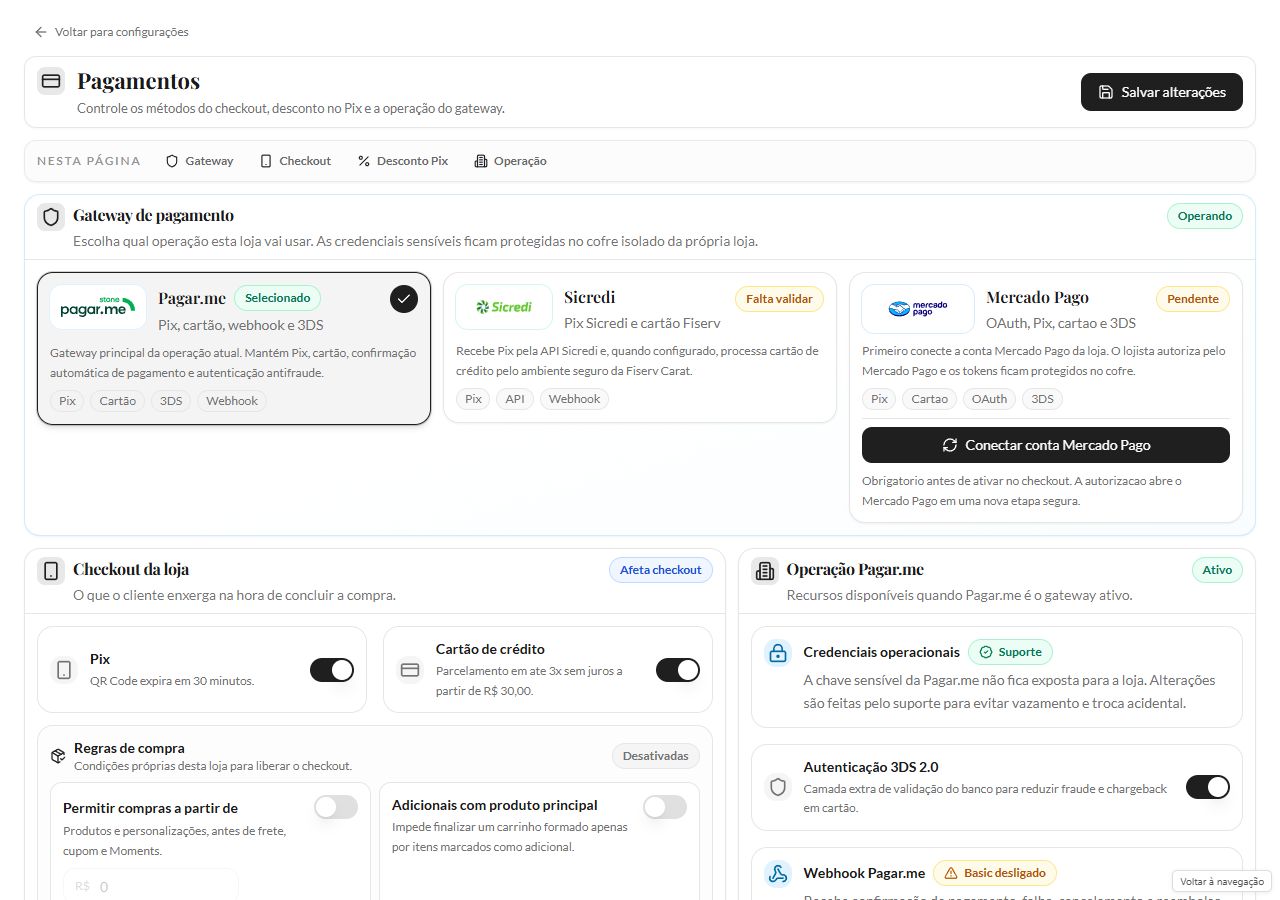
Task: Click the 3DS tag on Mercado Pago card
Action: (x=1043, y=399)
